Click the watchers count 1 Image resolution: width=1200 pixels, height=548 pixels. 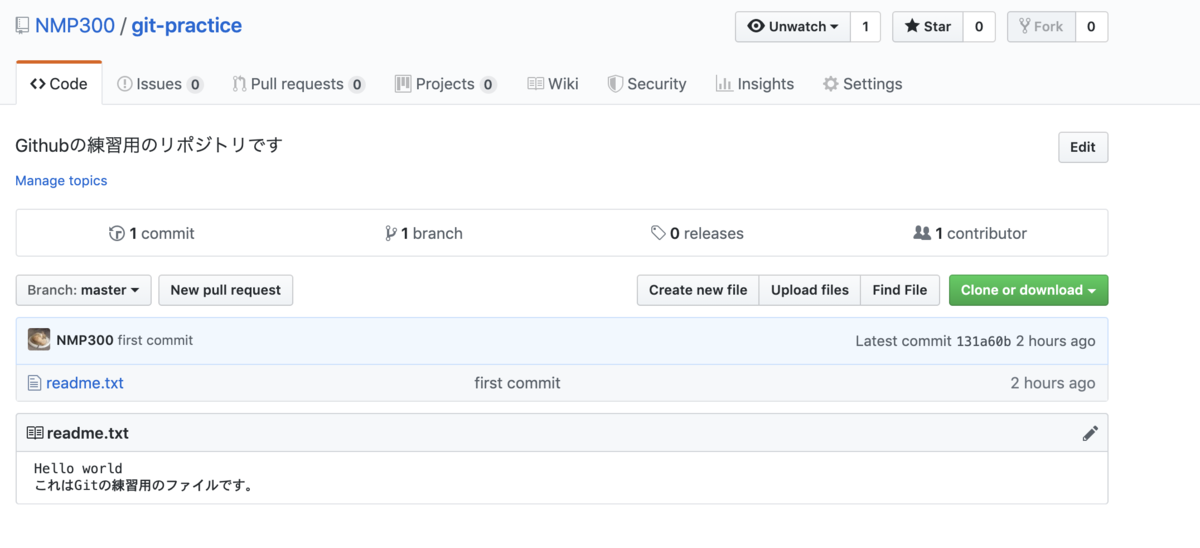tap(865, 27)
